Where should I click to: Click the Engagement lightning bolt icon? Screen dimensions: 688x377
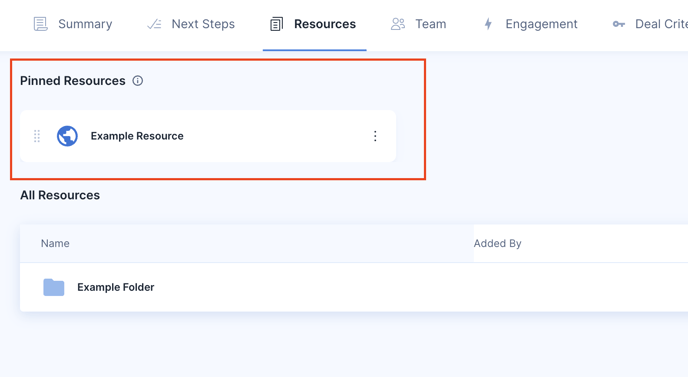488,24
